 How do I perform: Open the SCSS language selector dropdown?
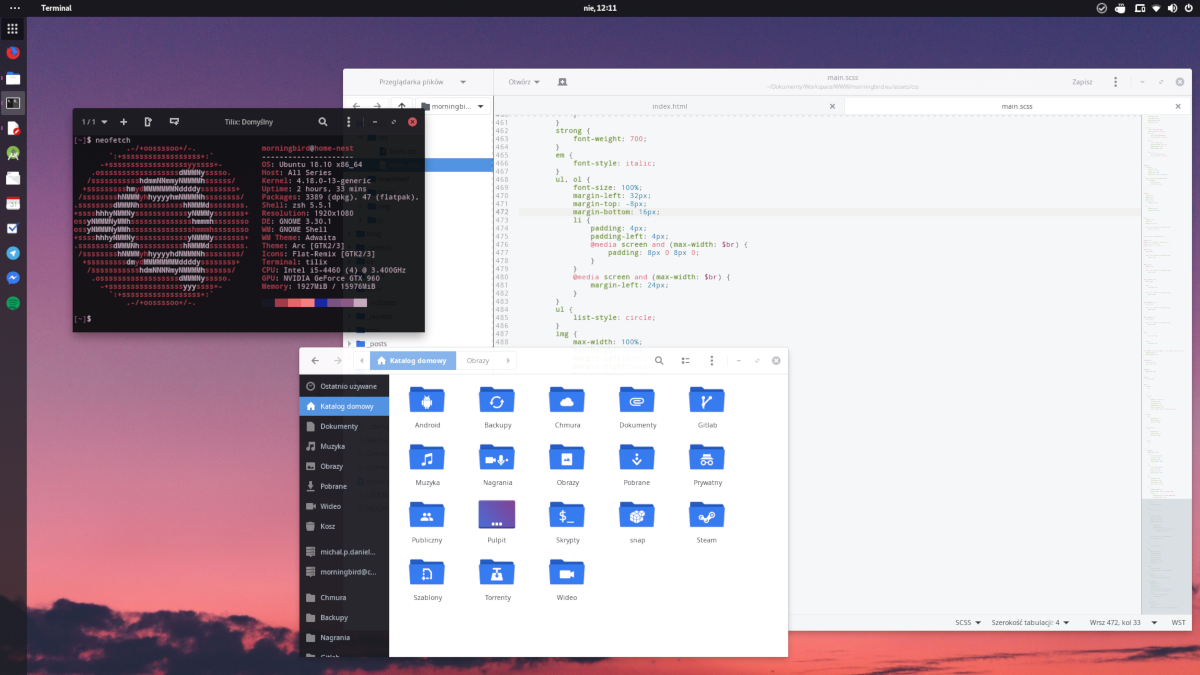click(967, 622)
